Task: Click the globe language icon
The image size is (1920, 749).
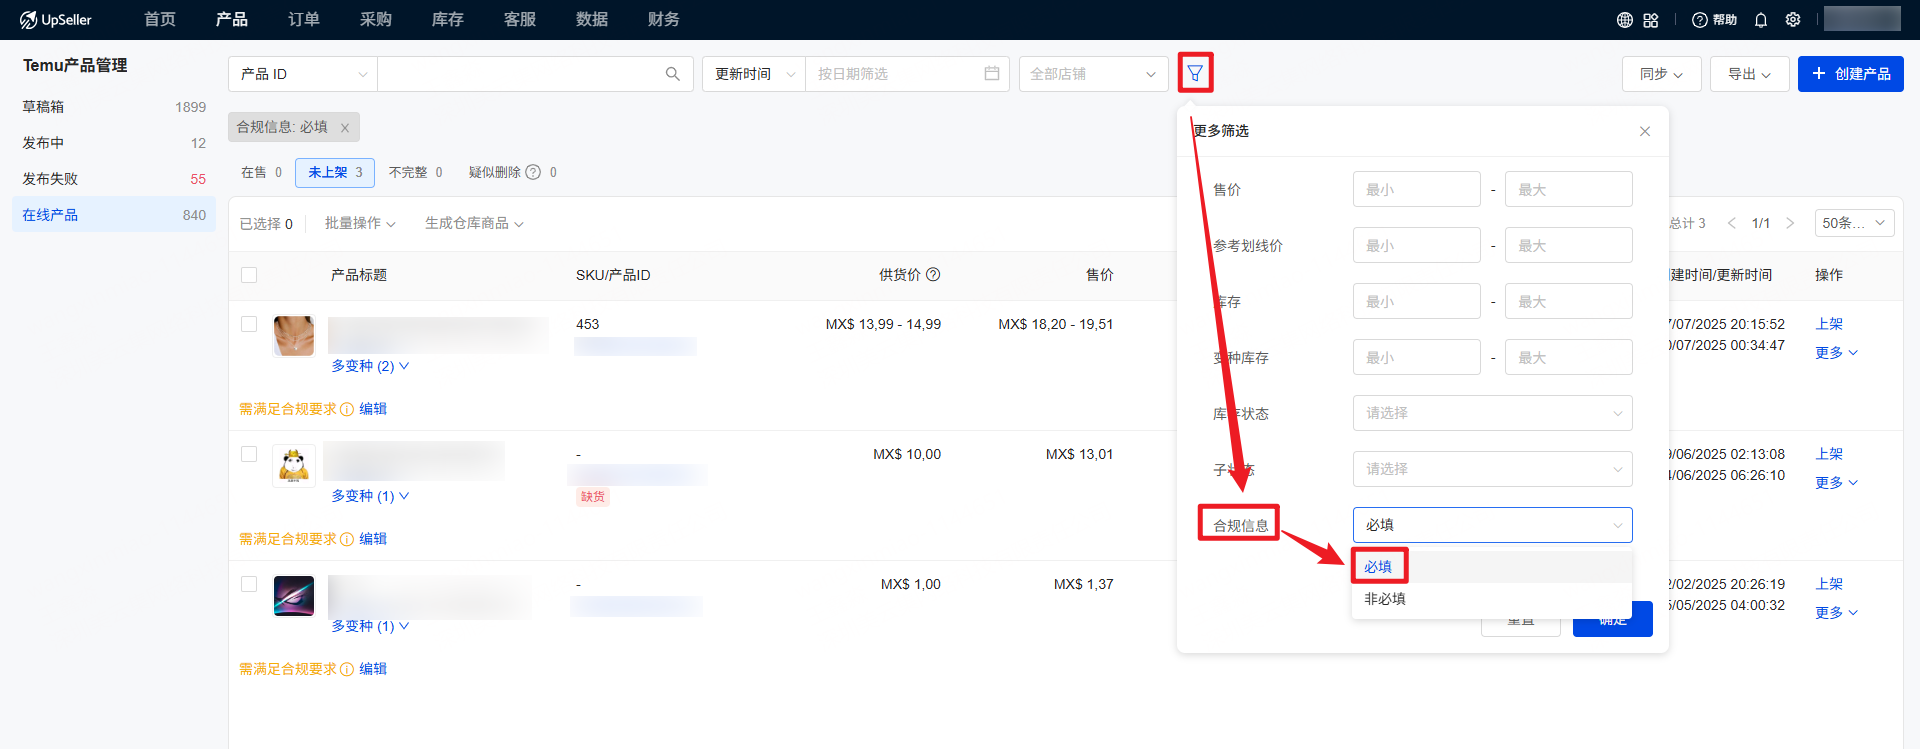Action: click(x=1625, y=20)
